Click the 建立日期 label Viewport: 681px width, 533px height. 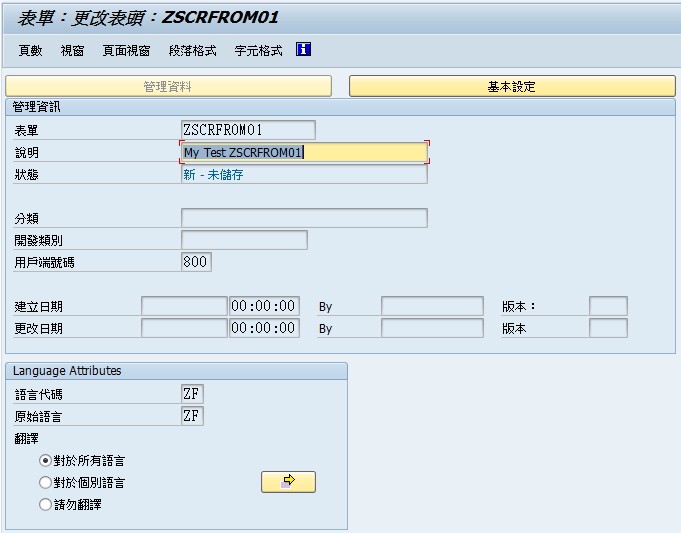click(38, 307)
